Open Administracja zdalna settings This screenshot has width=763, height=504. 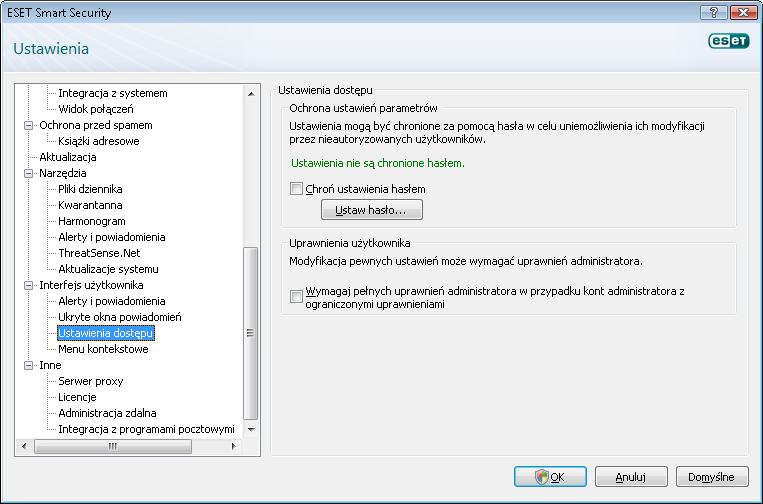coord(108,414)
